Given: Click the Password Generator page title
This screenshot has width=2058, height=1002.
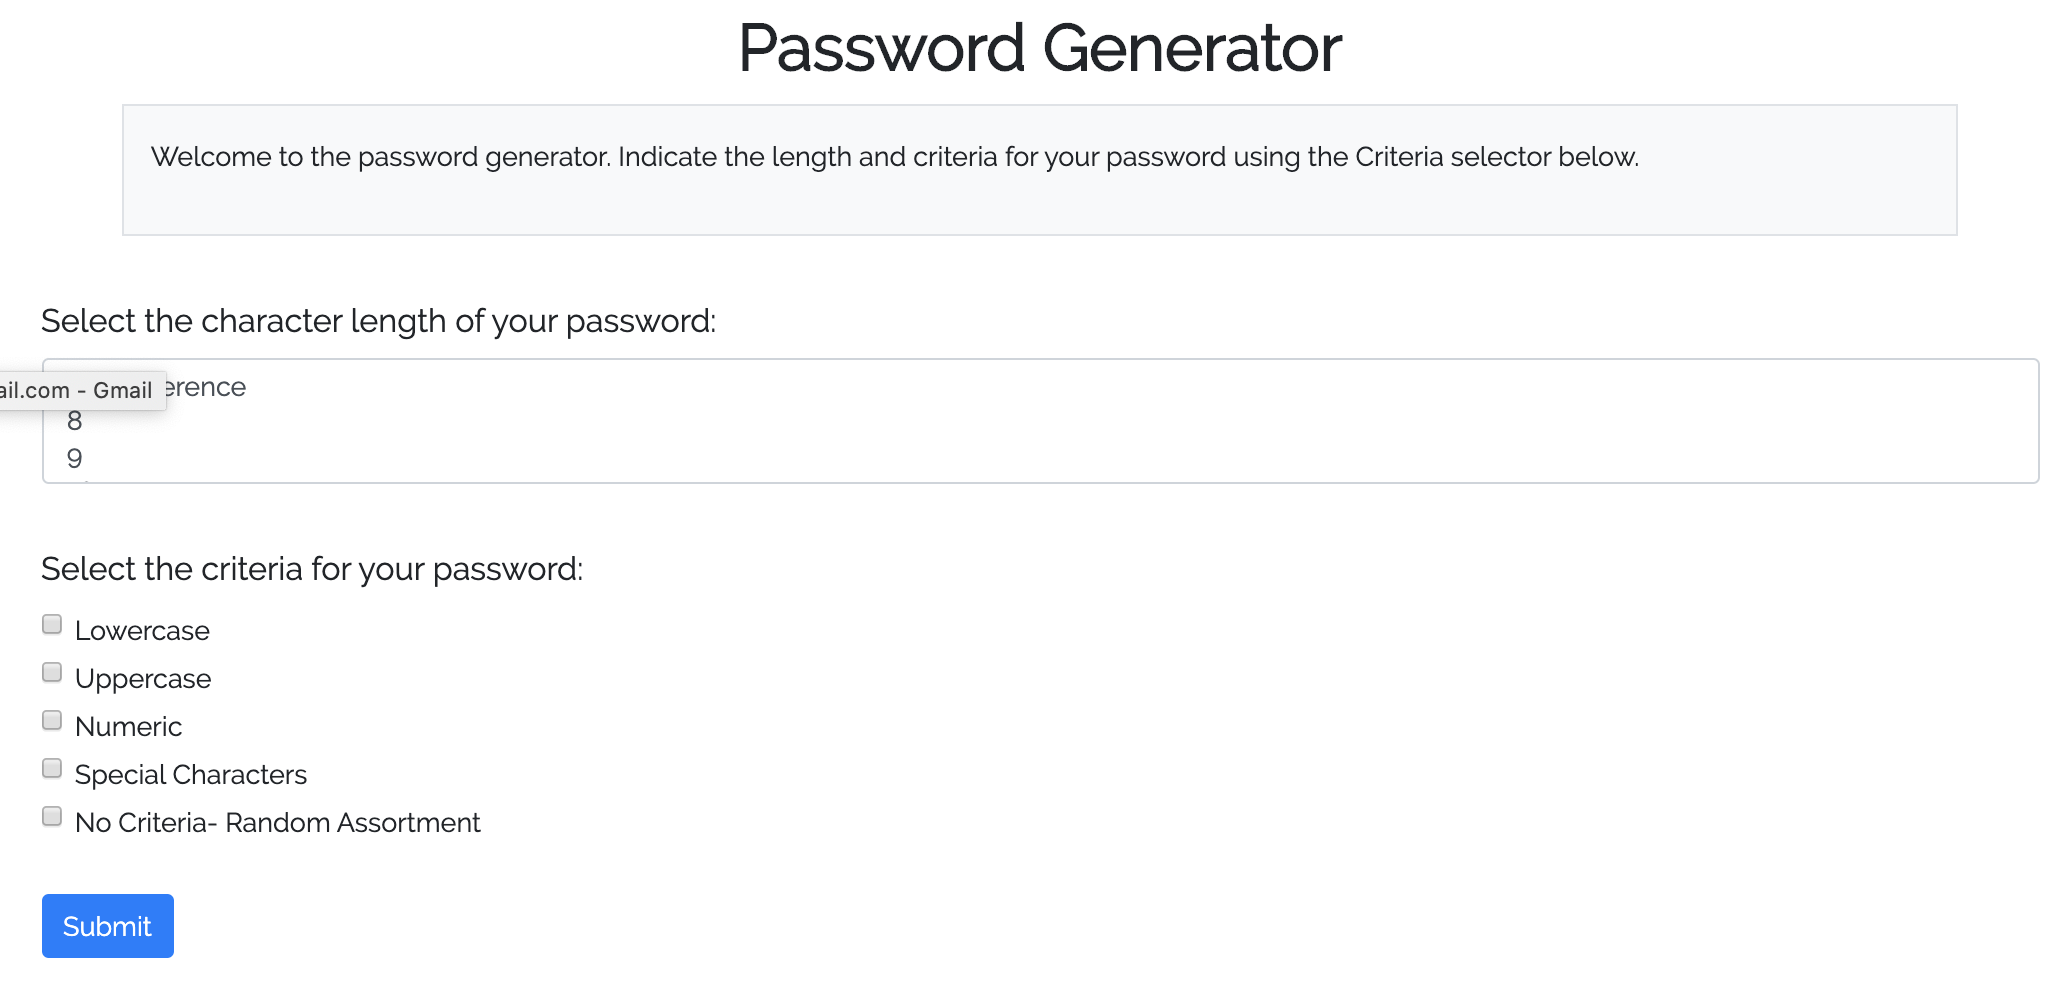Looking at the screenshot, I should click(1038, 46).
